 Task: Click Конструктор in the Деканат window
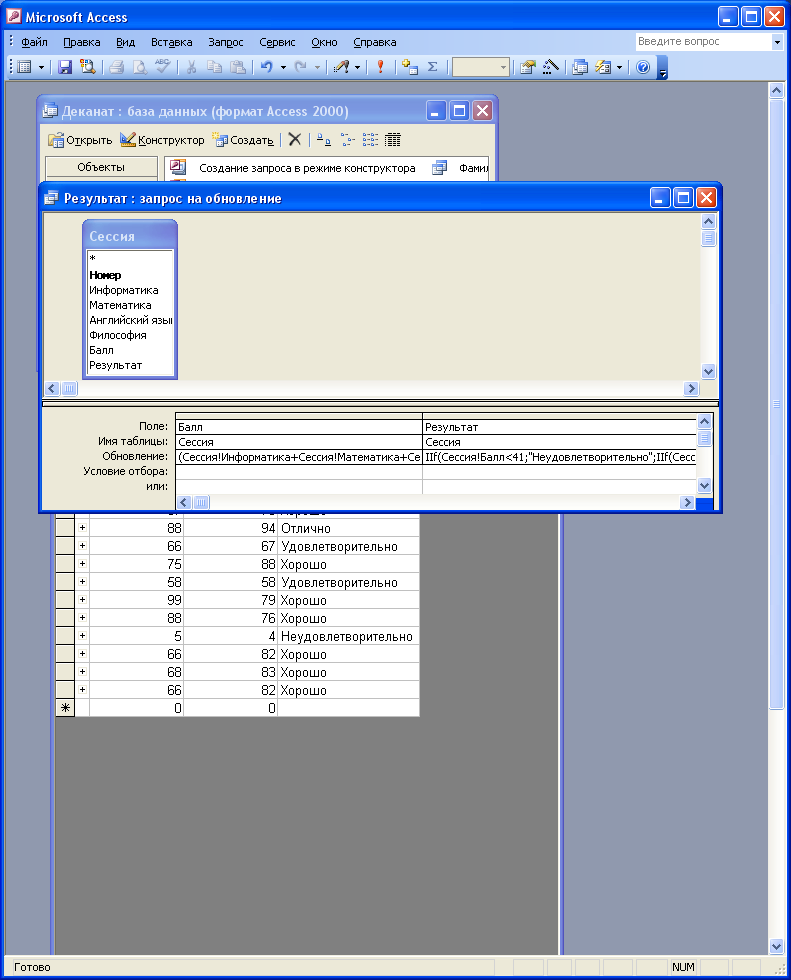[x=162, y=140]
